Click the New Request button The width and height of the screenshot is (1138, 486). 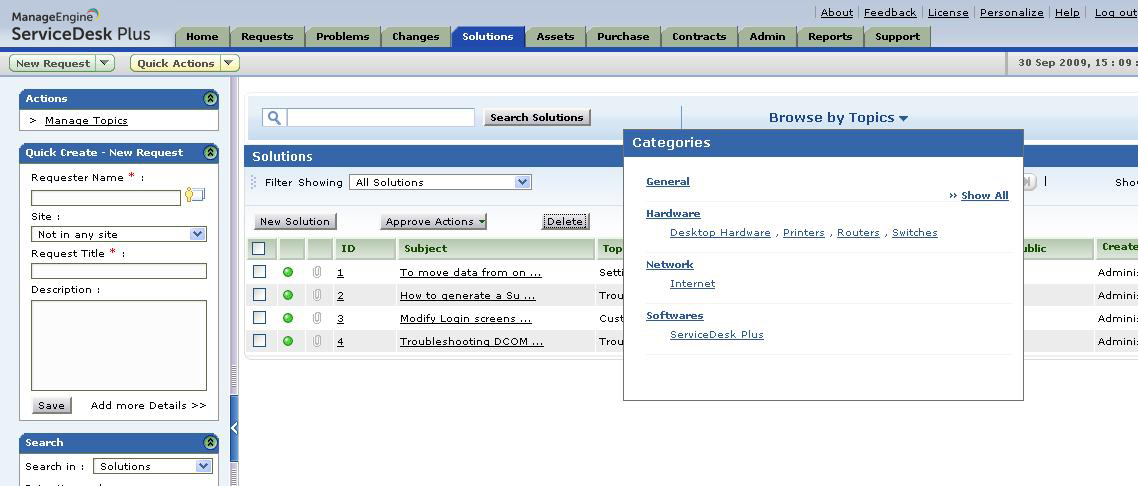[53, 63]
